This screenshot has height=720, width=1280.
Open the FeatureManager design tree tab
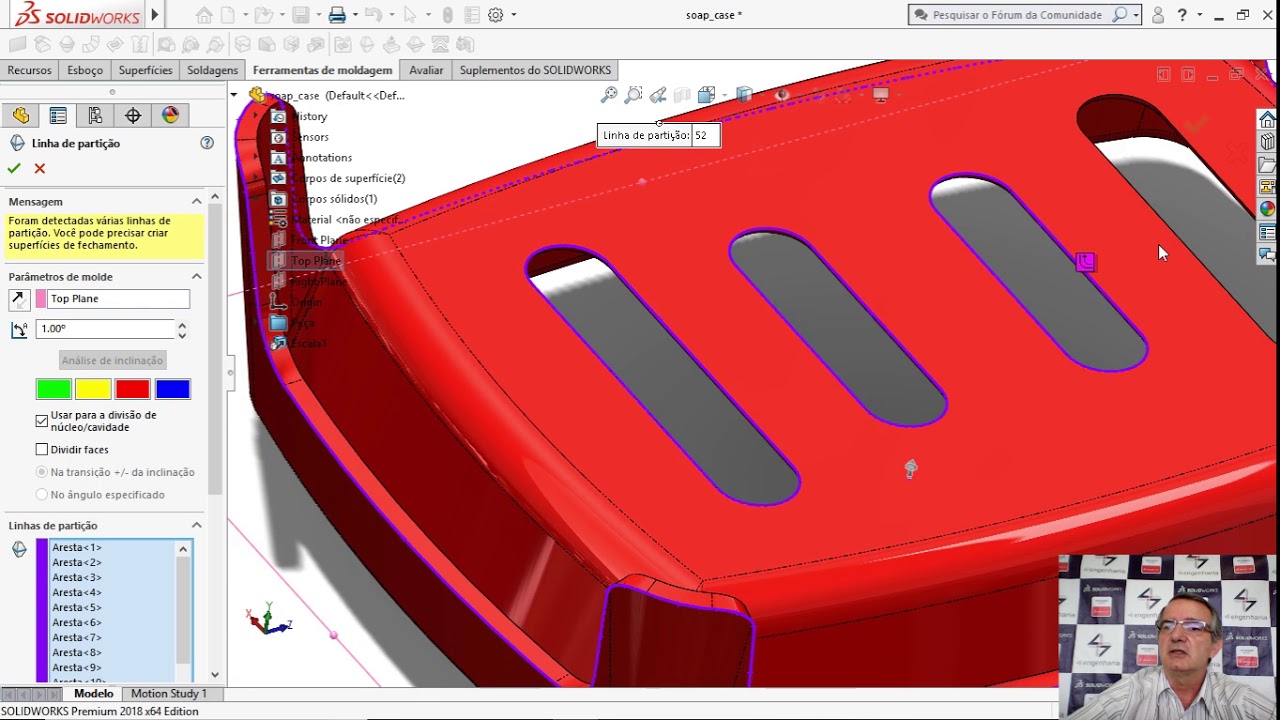click(x=21, y=115)
